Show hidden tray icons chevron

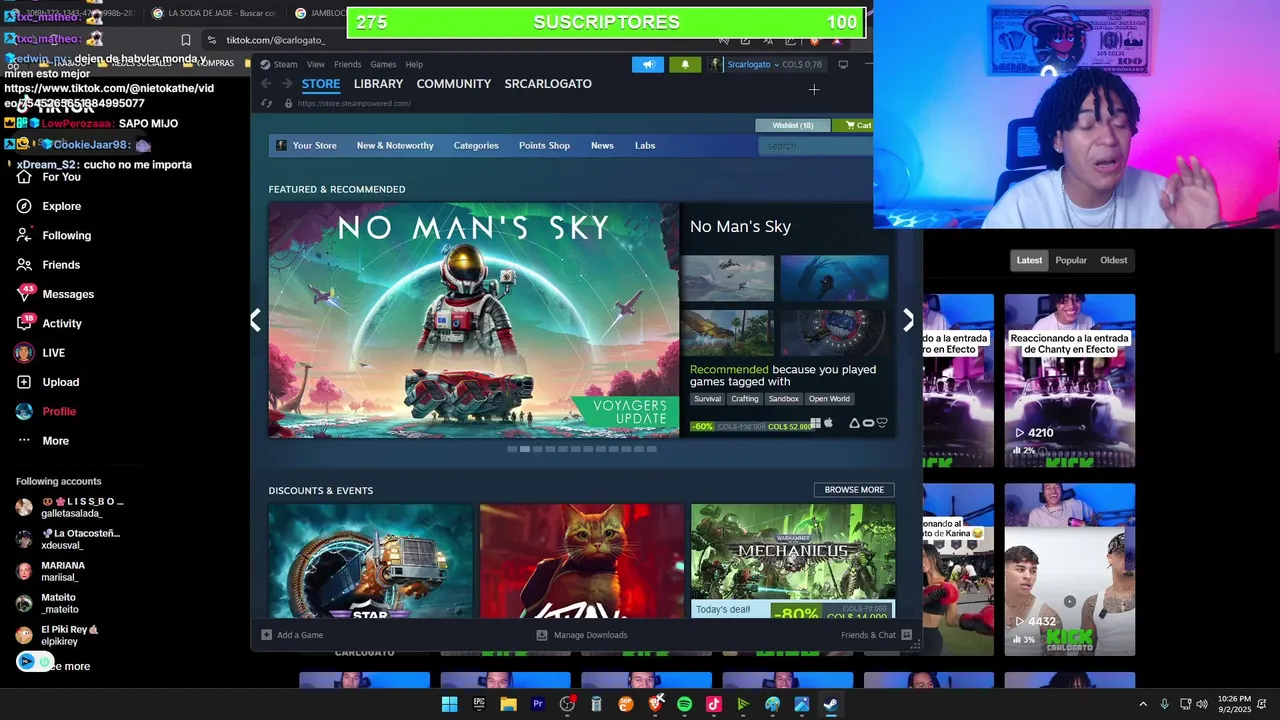[x=1143, y=704]
